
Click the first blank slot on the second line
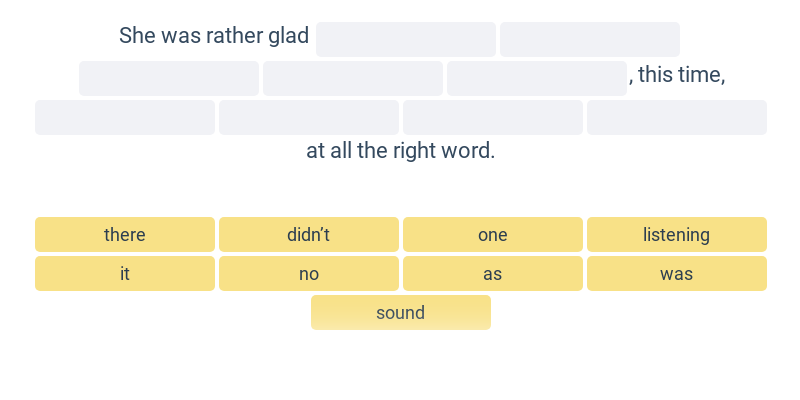169,78
